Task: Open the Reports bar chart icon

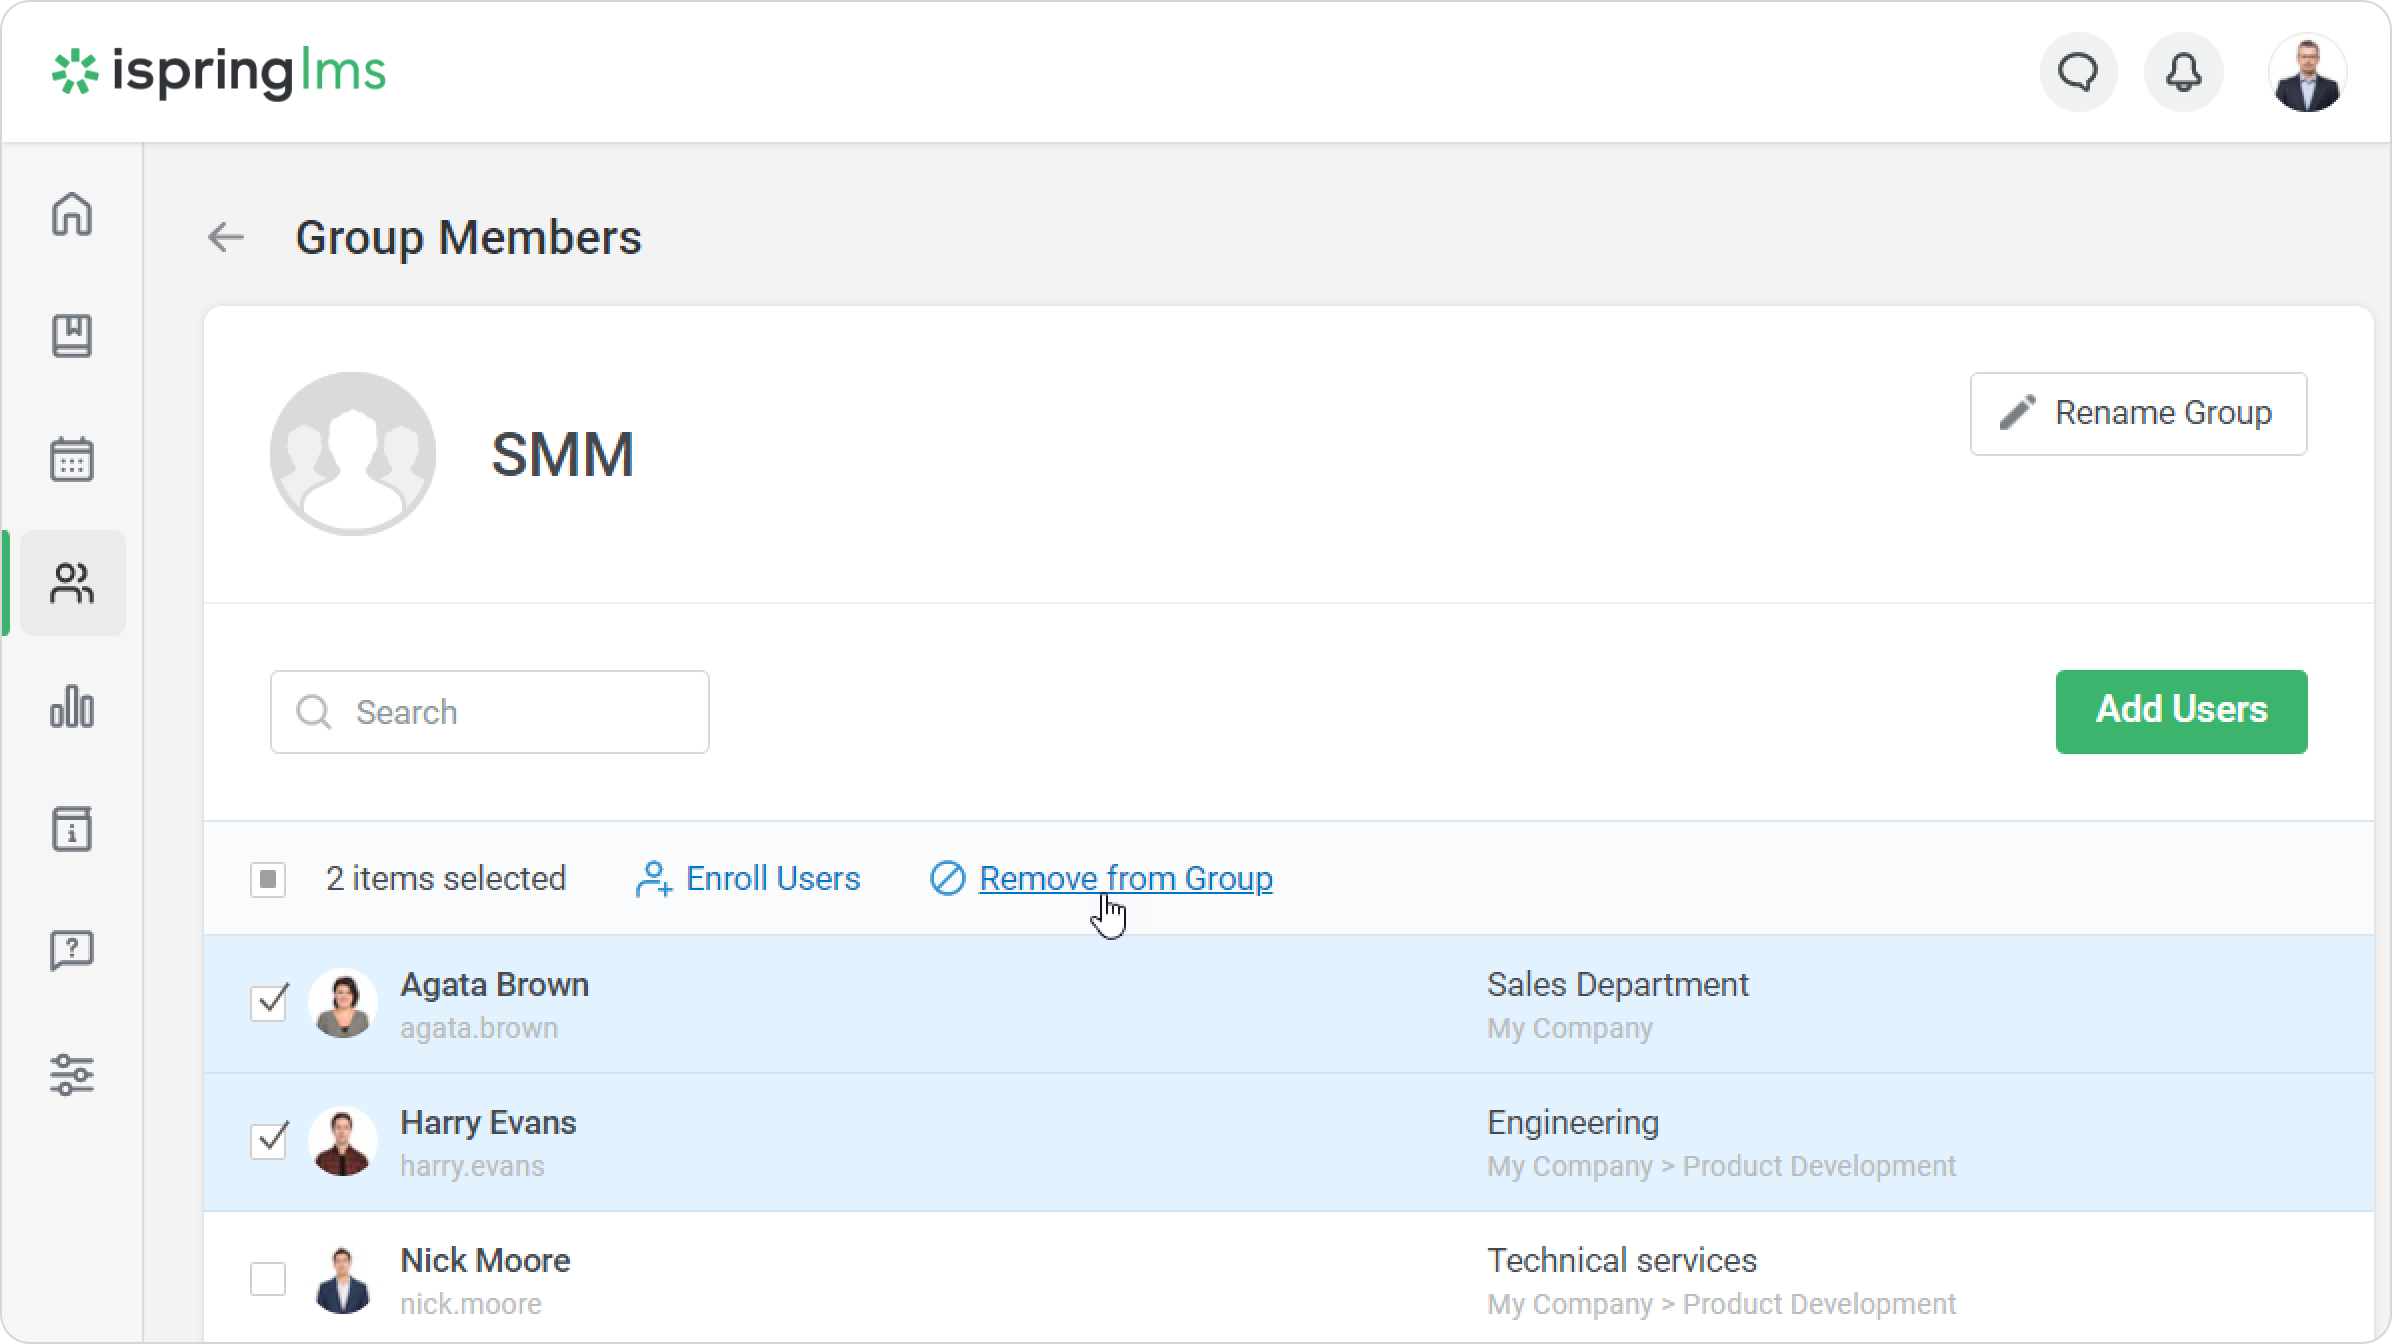Action: click(72, 706)
